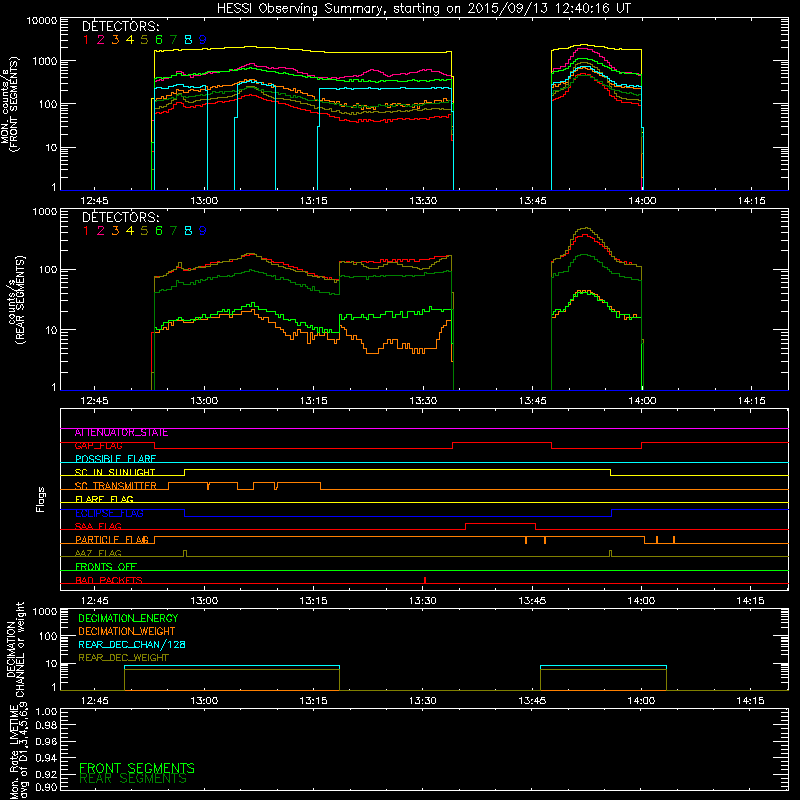This screenshot has height=800, width=800.
Task: Click 14:00 time tick under the Flags panel
Action: (642, 601)
